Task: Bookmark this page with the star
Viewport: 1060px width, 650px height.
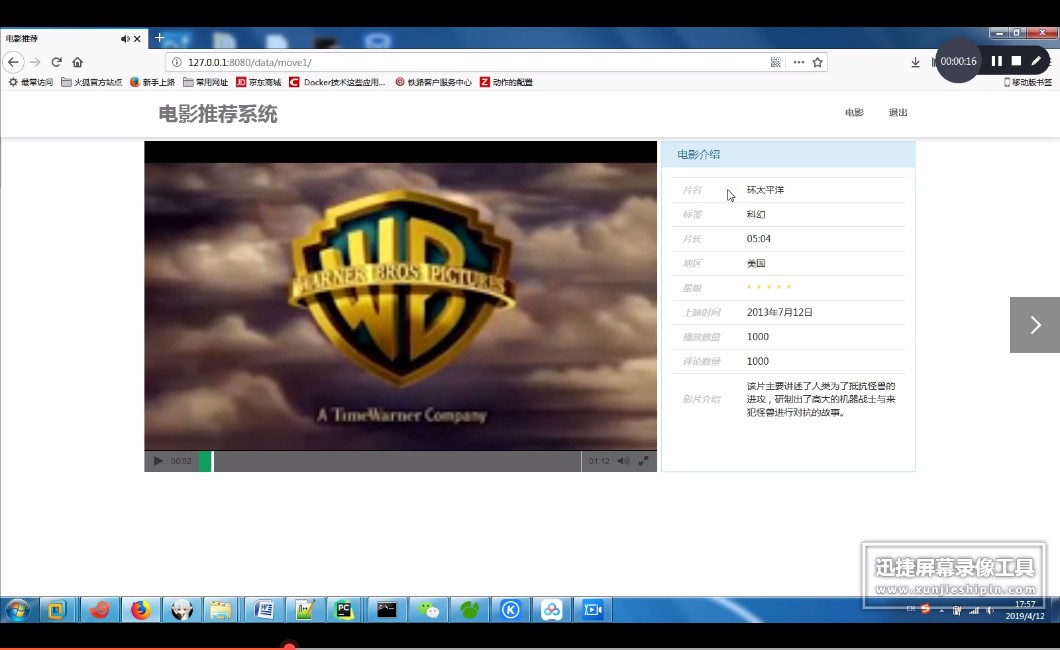Action: click(817, 62)
